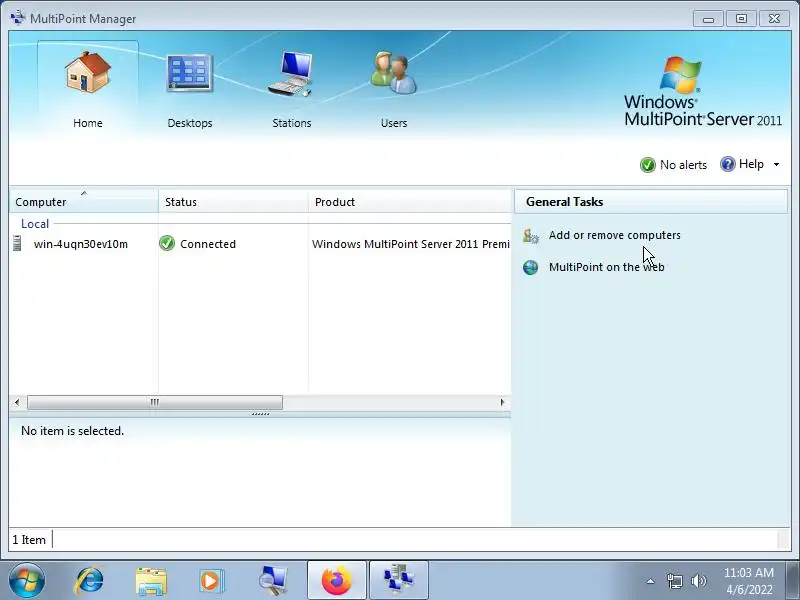The image size is (800, 600).
Task: Restore down the MultiPoint Manager window
Action: tap(741, 19)
